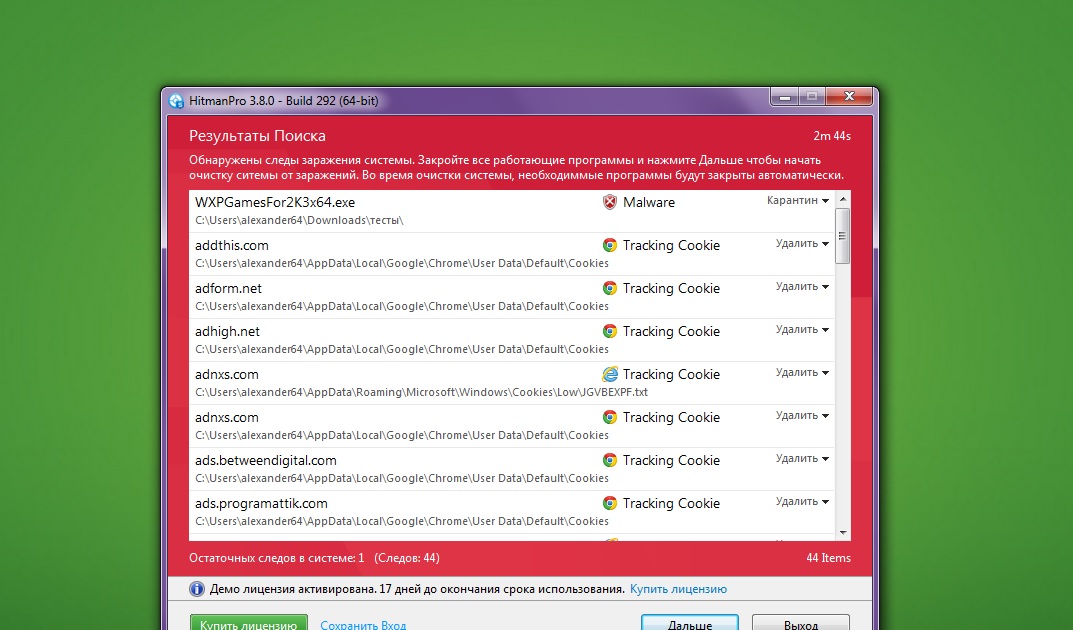Click the Результаты Поиска heading
The image size is (1073, 630).
point(257,136)
